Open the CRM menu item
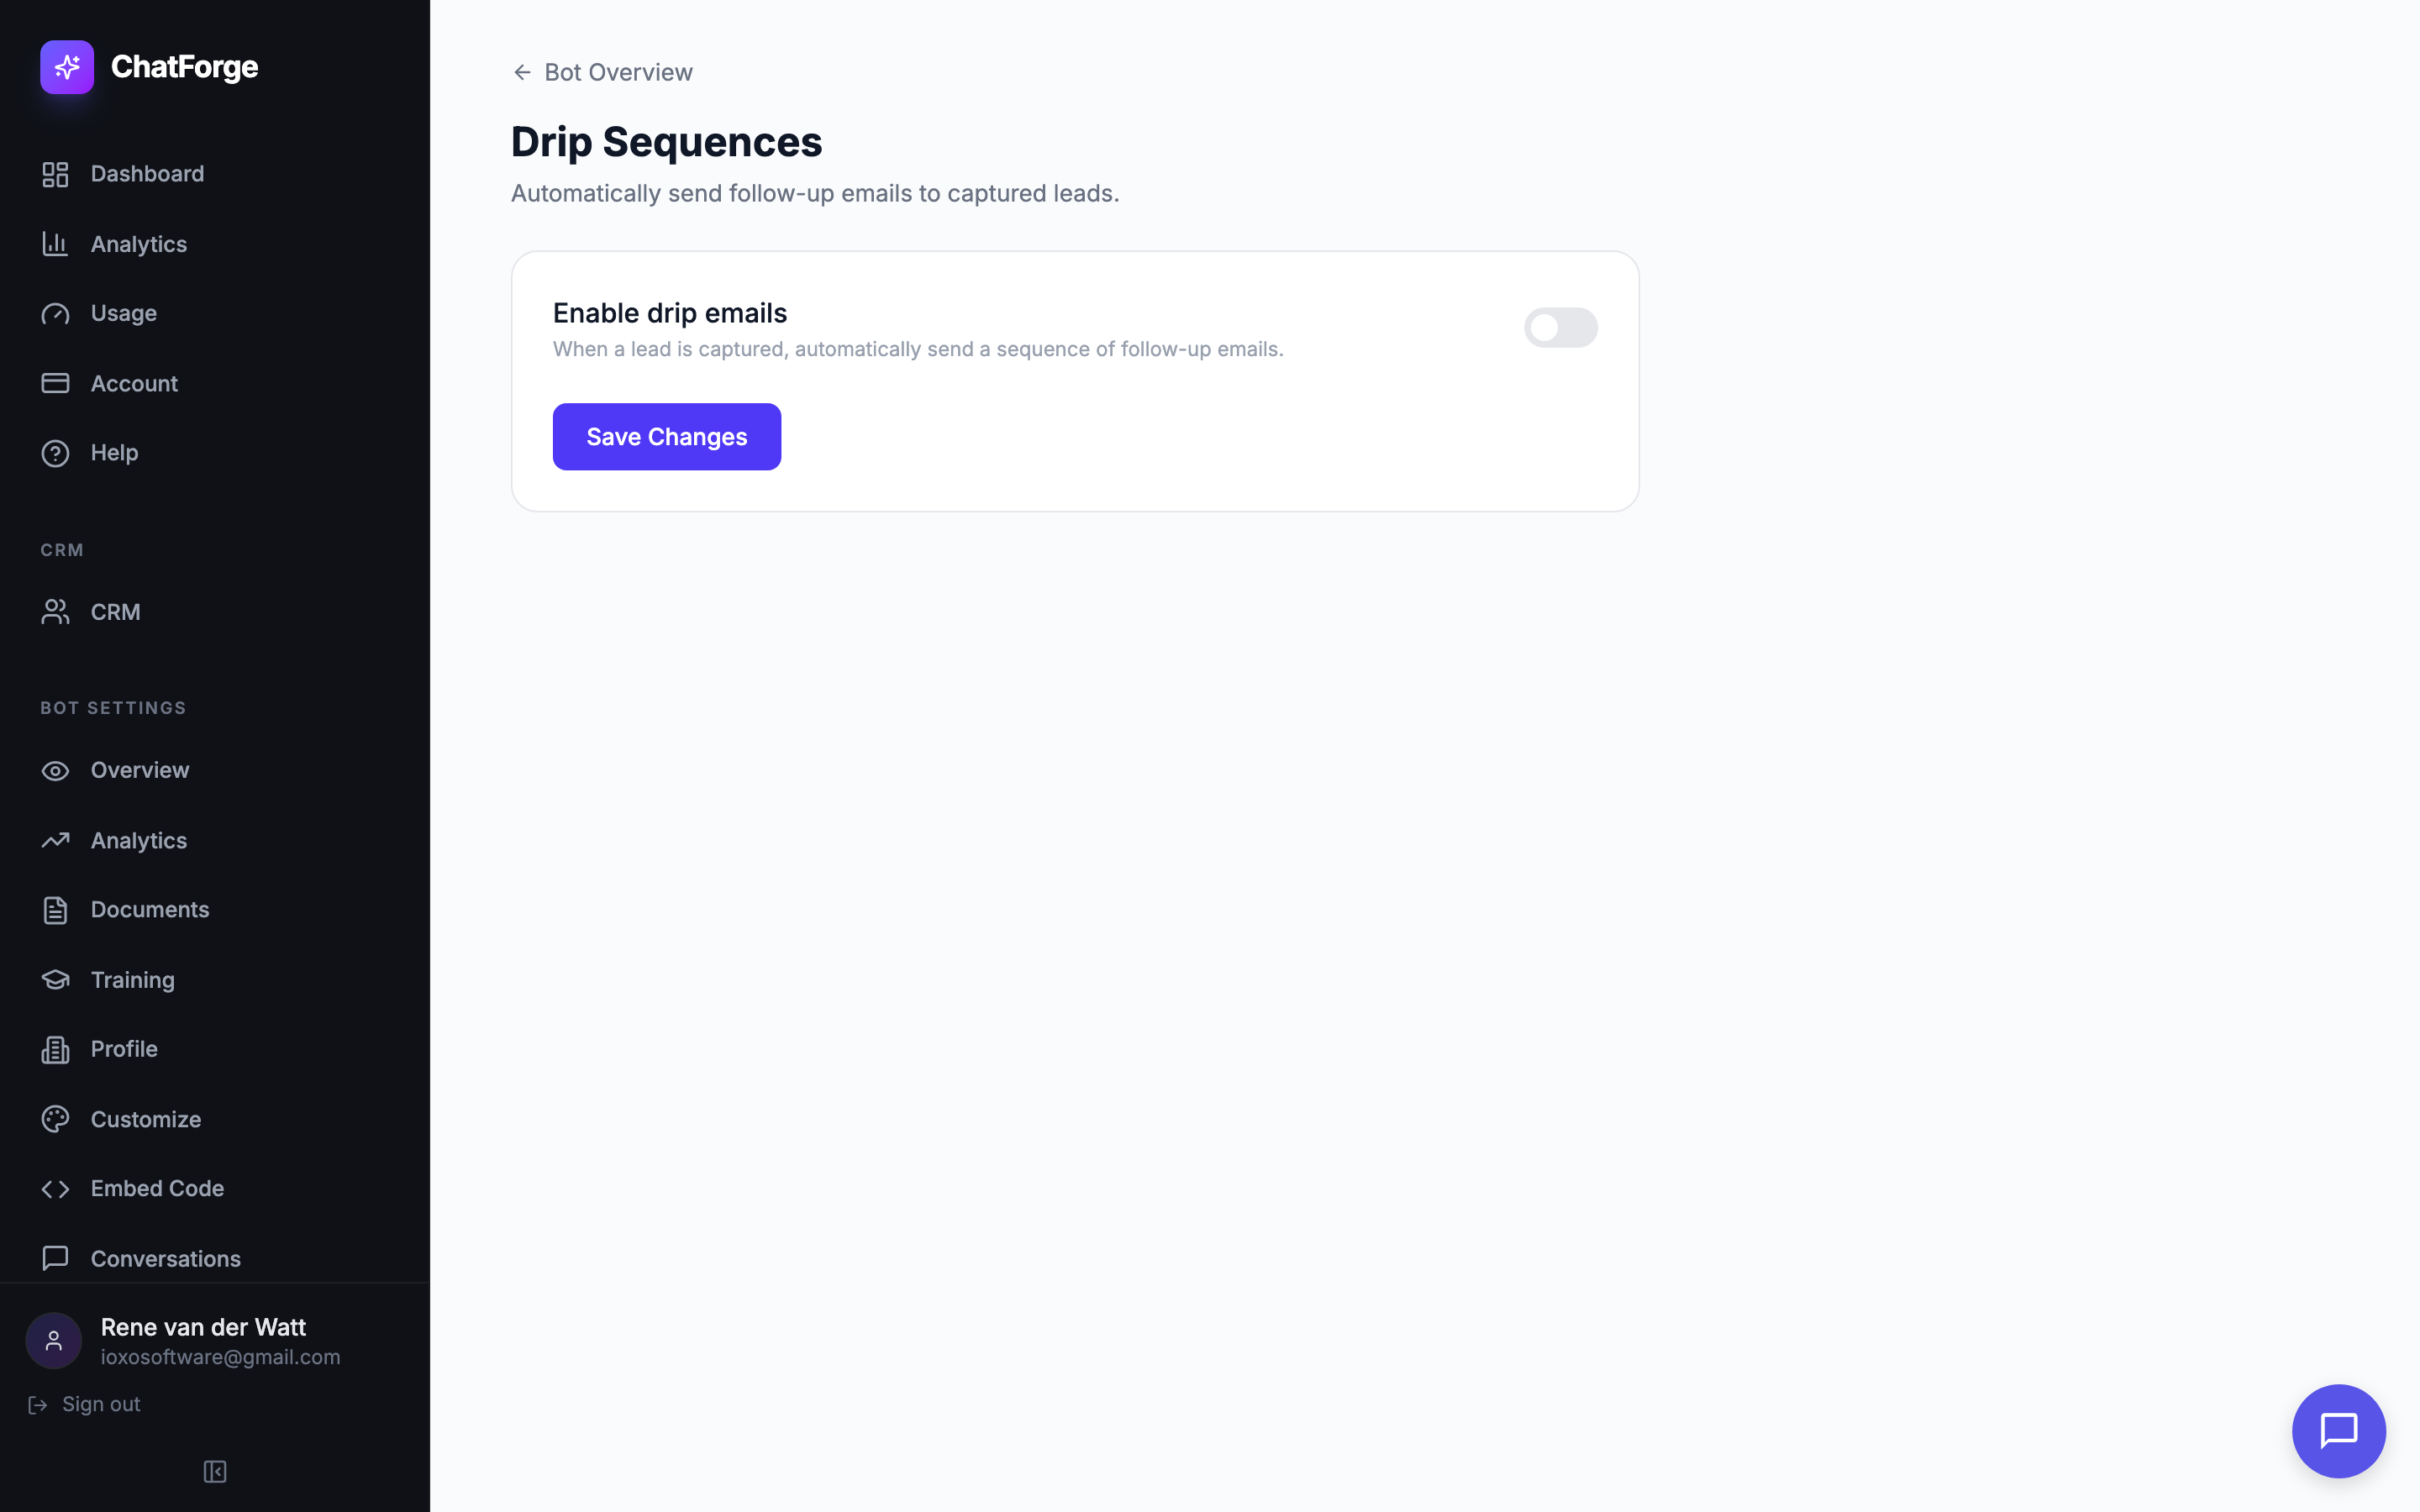The width and height of the screenshot is (2420, 1512). point(115,612)
